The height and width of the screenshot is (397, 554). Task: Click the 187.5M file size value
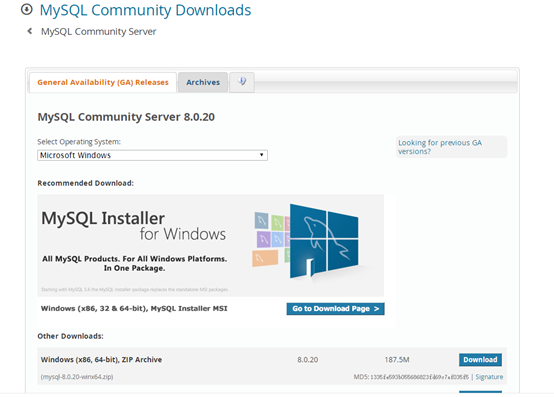397,360
